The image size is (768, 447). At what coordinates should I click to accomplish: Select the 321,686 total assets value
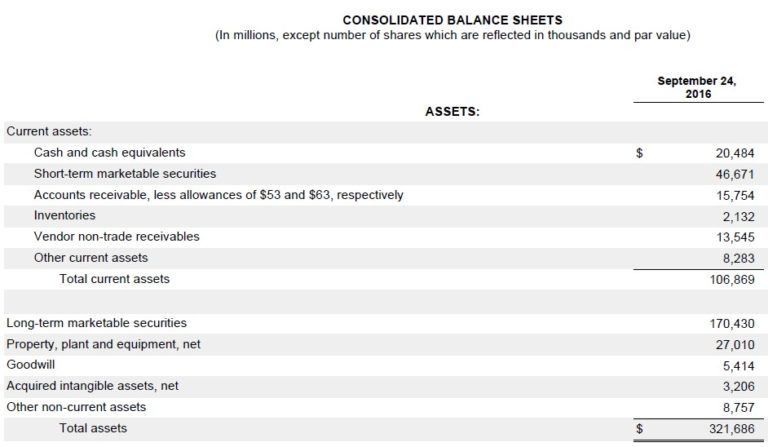[732, 429]
